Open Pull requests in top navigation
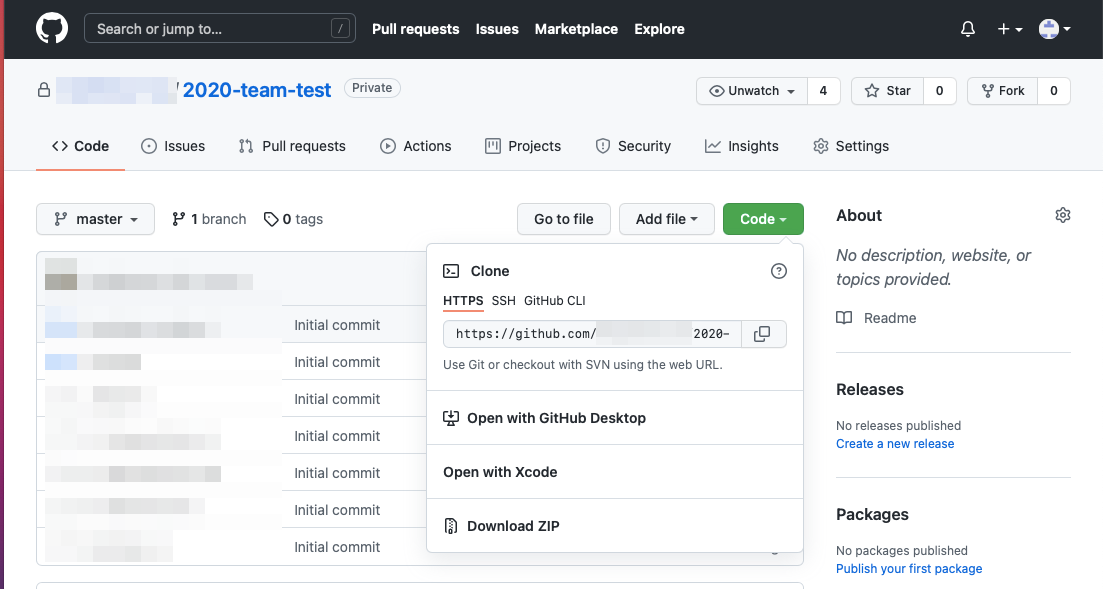 415,29
